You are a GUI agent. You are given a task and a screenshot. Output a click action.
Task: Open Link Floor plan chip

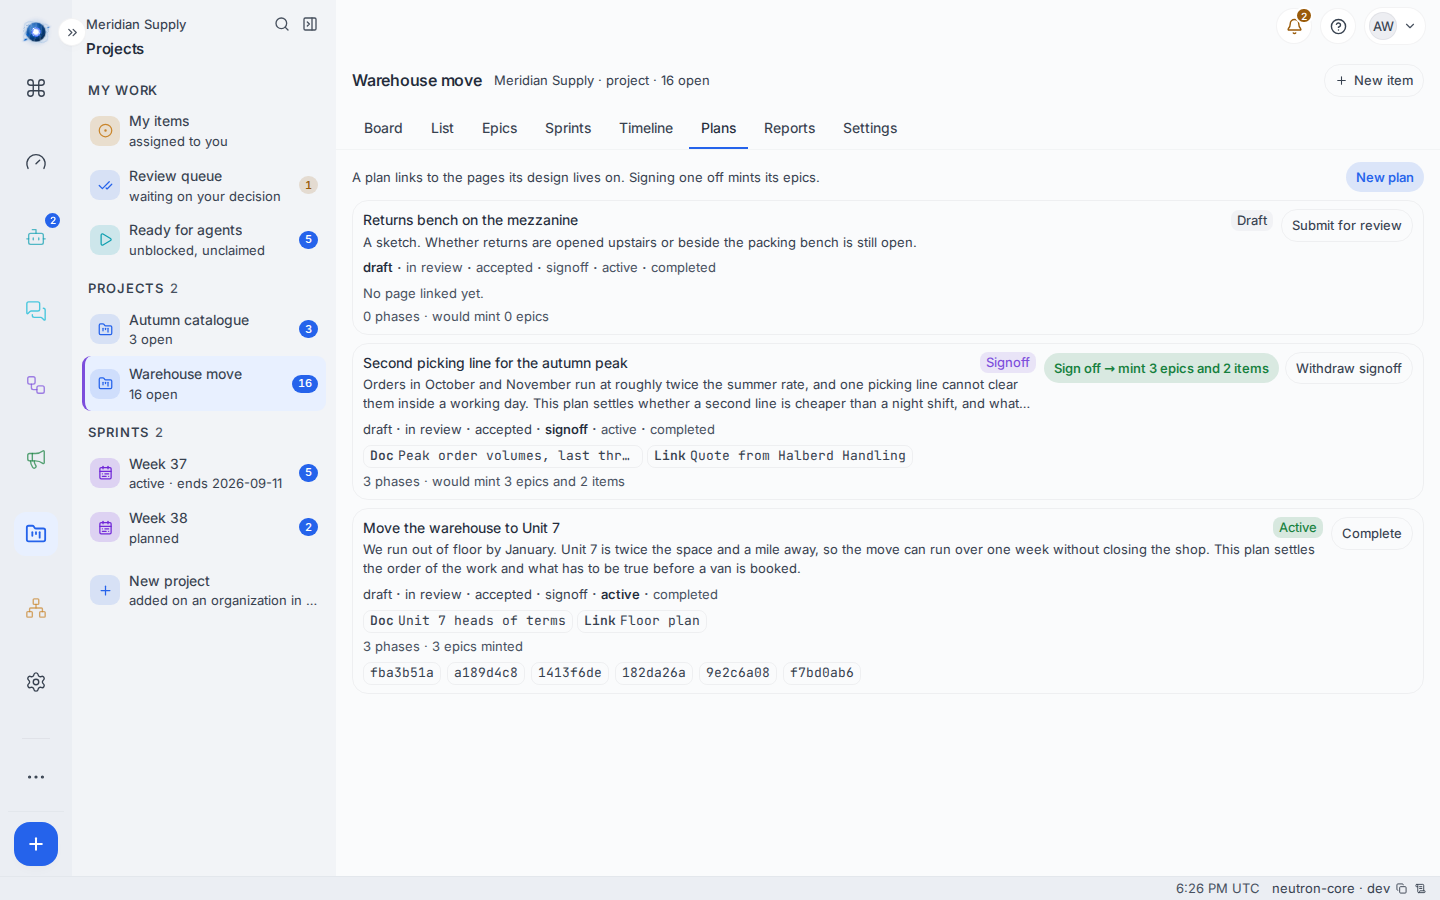click(642, 620)
